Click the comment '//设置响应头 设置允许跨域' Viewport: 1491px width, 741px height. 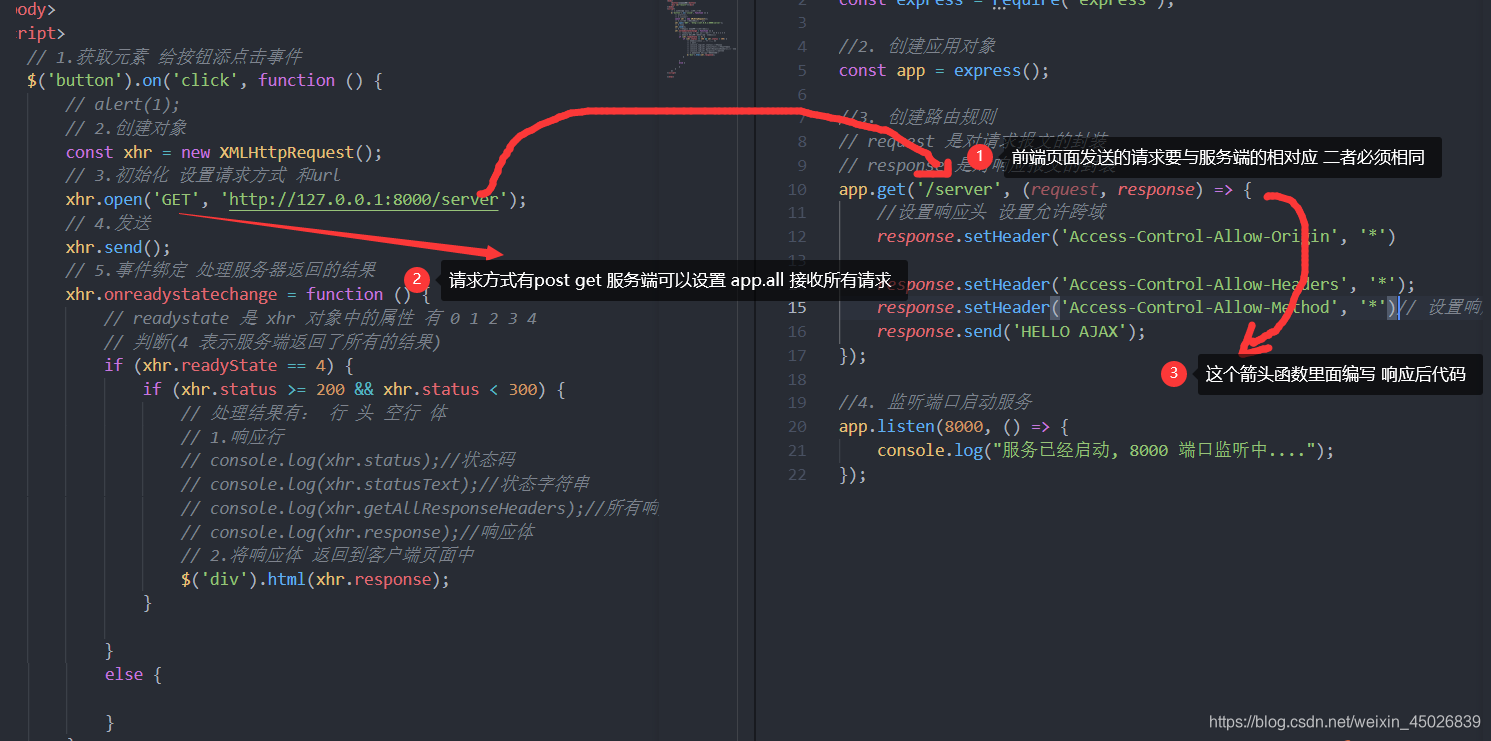[991, 213]
